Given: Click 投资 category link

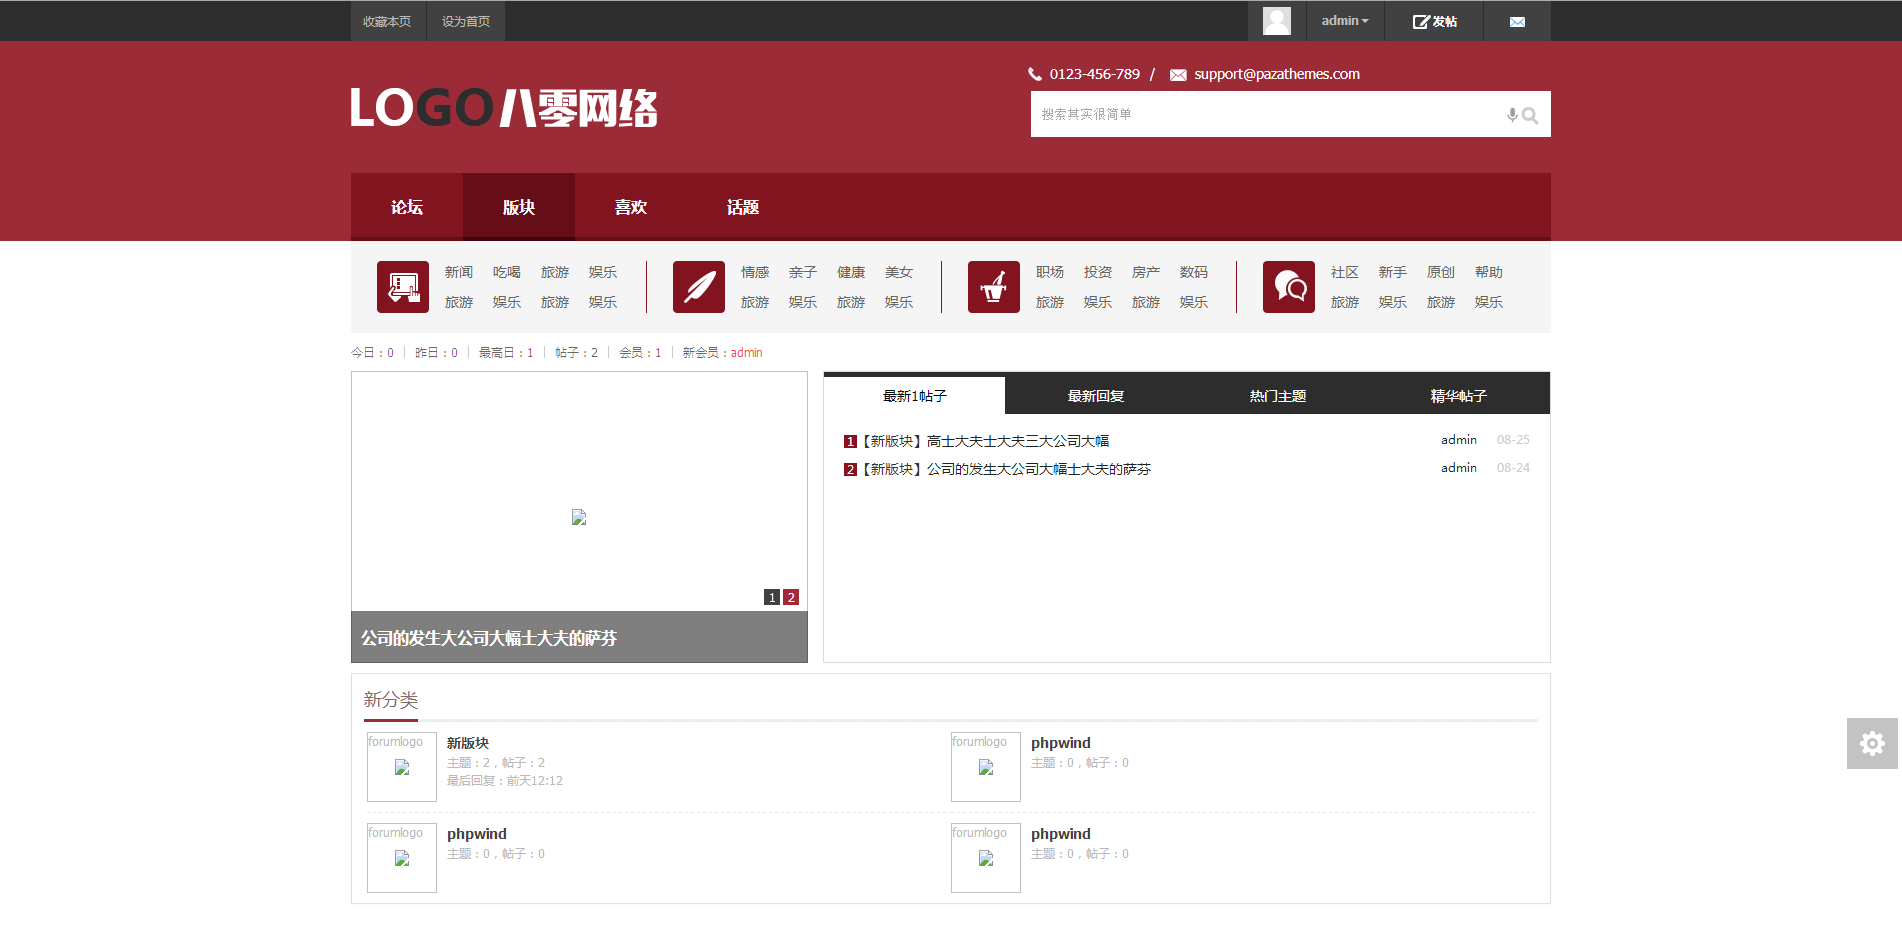Looking at the screenshot, I should point(1098,272).
